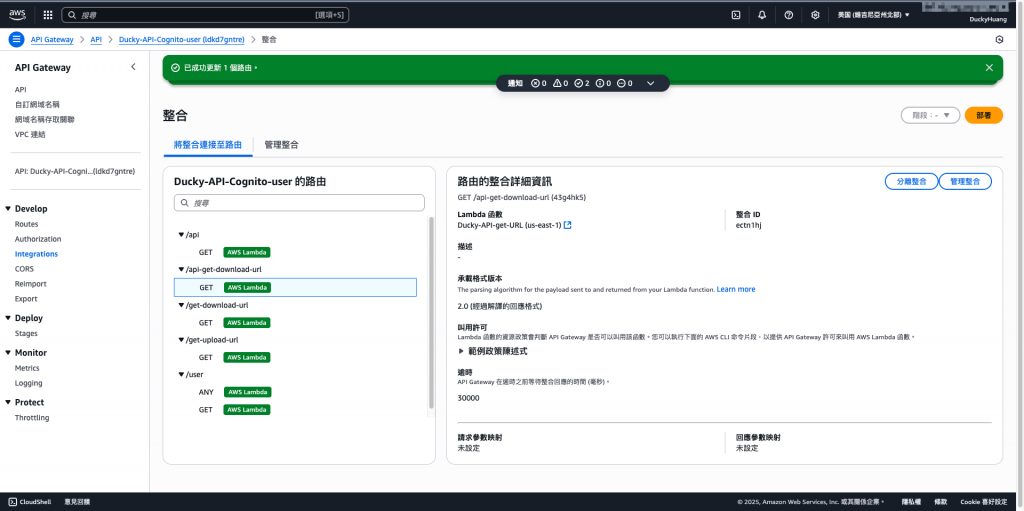The image size is (1024, 511).
Task: Open Integrations in the sidebar
Action: pos(36,254)
